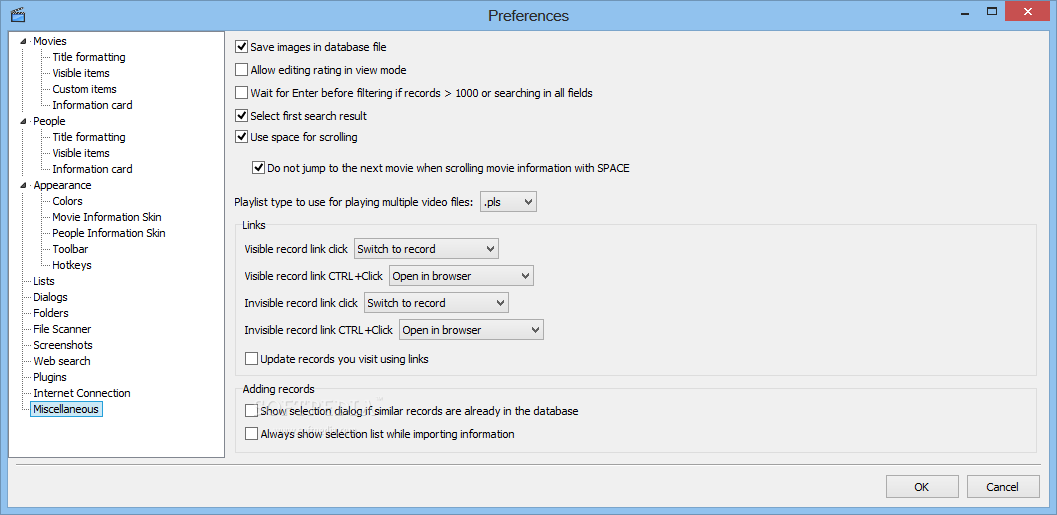Enable Update records you visit using links
This screenshot has height=515, width=1057.
251,359
